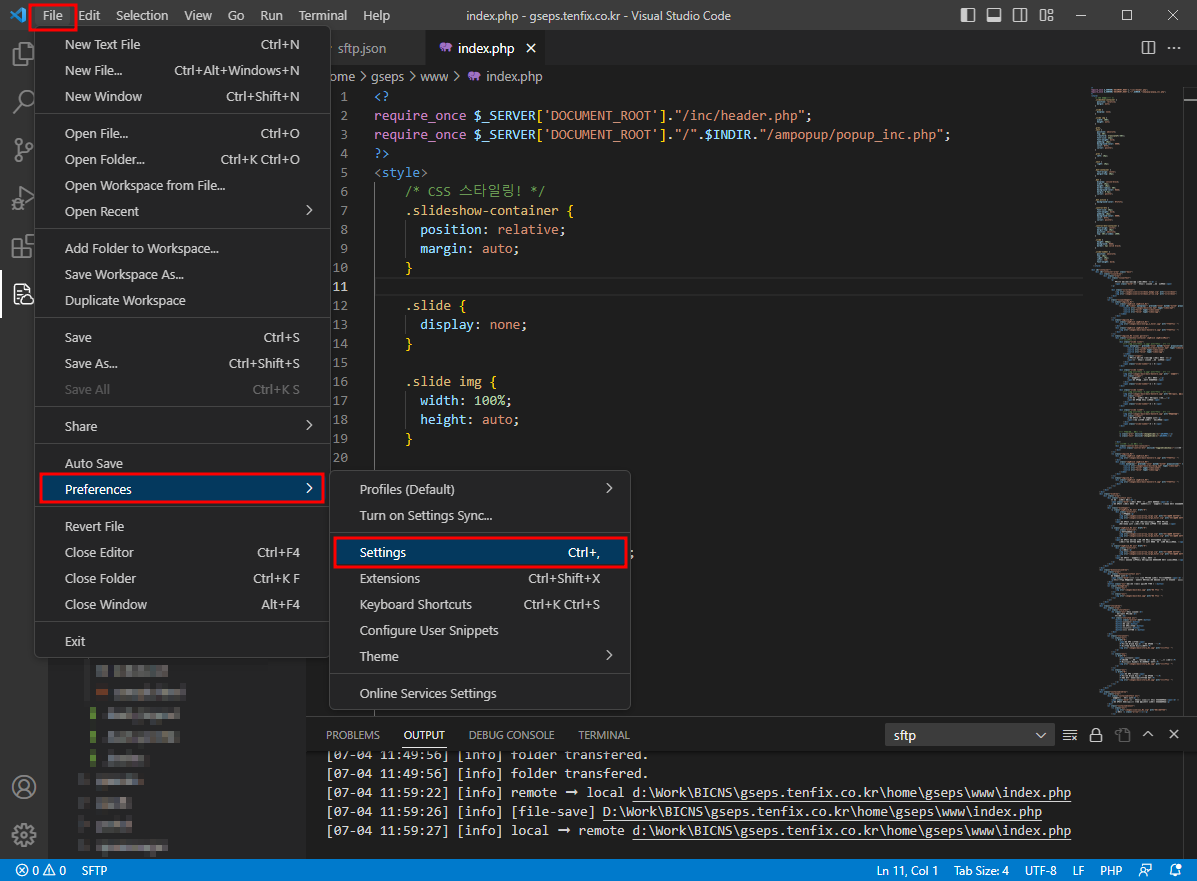
Task: Click PHP language mode status item
Action: click(1111, 870)
